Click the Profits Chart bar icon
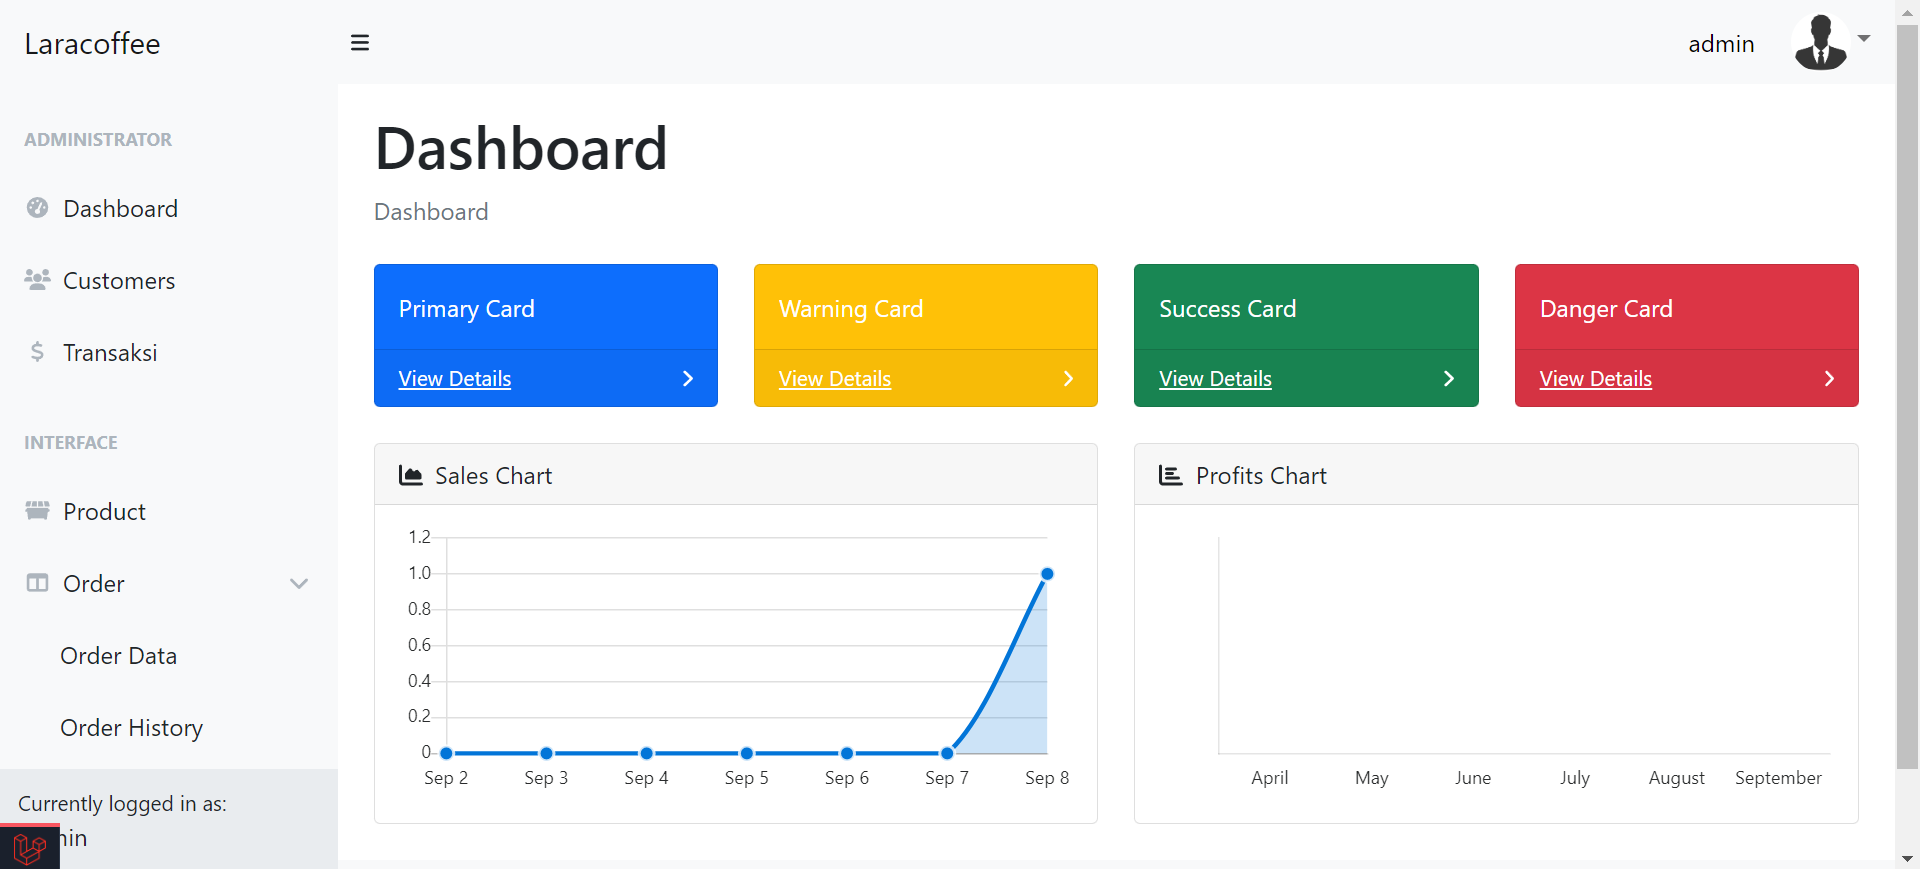This screenshot has height=869, width=1920. tap(1170, 476)
